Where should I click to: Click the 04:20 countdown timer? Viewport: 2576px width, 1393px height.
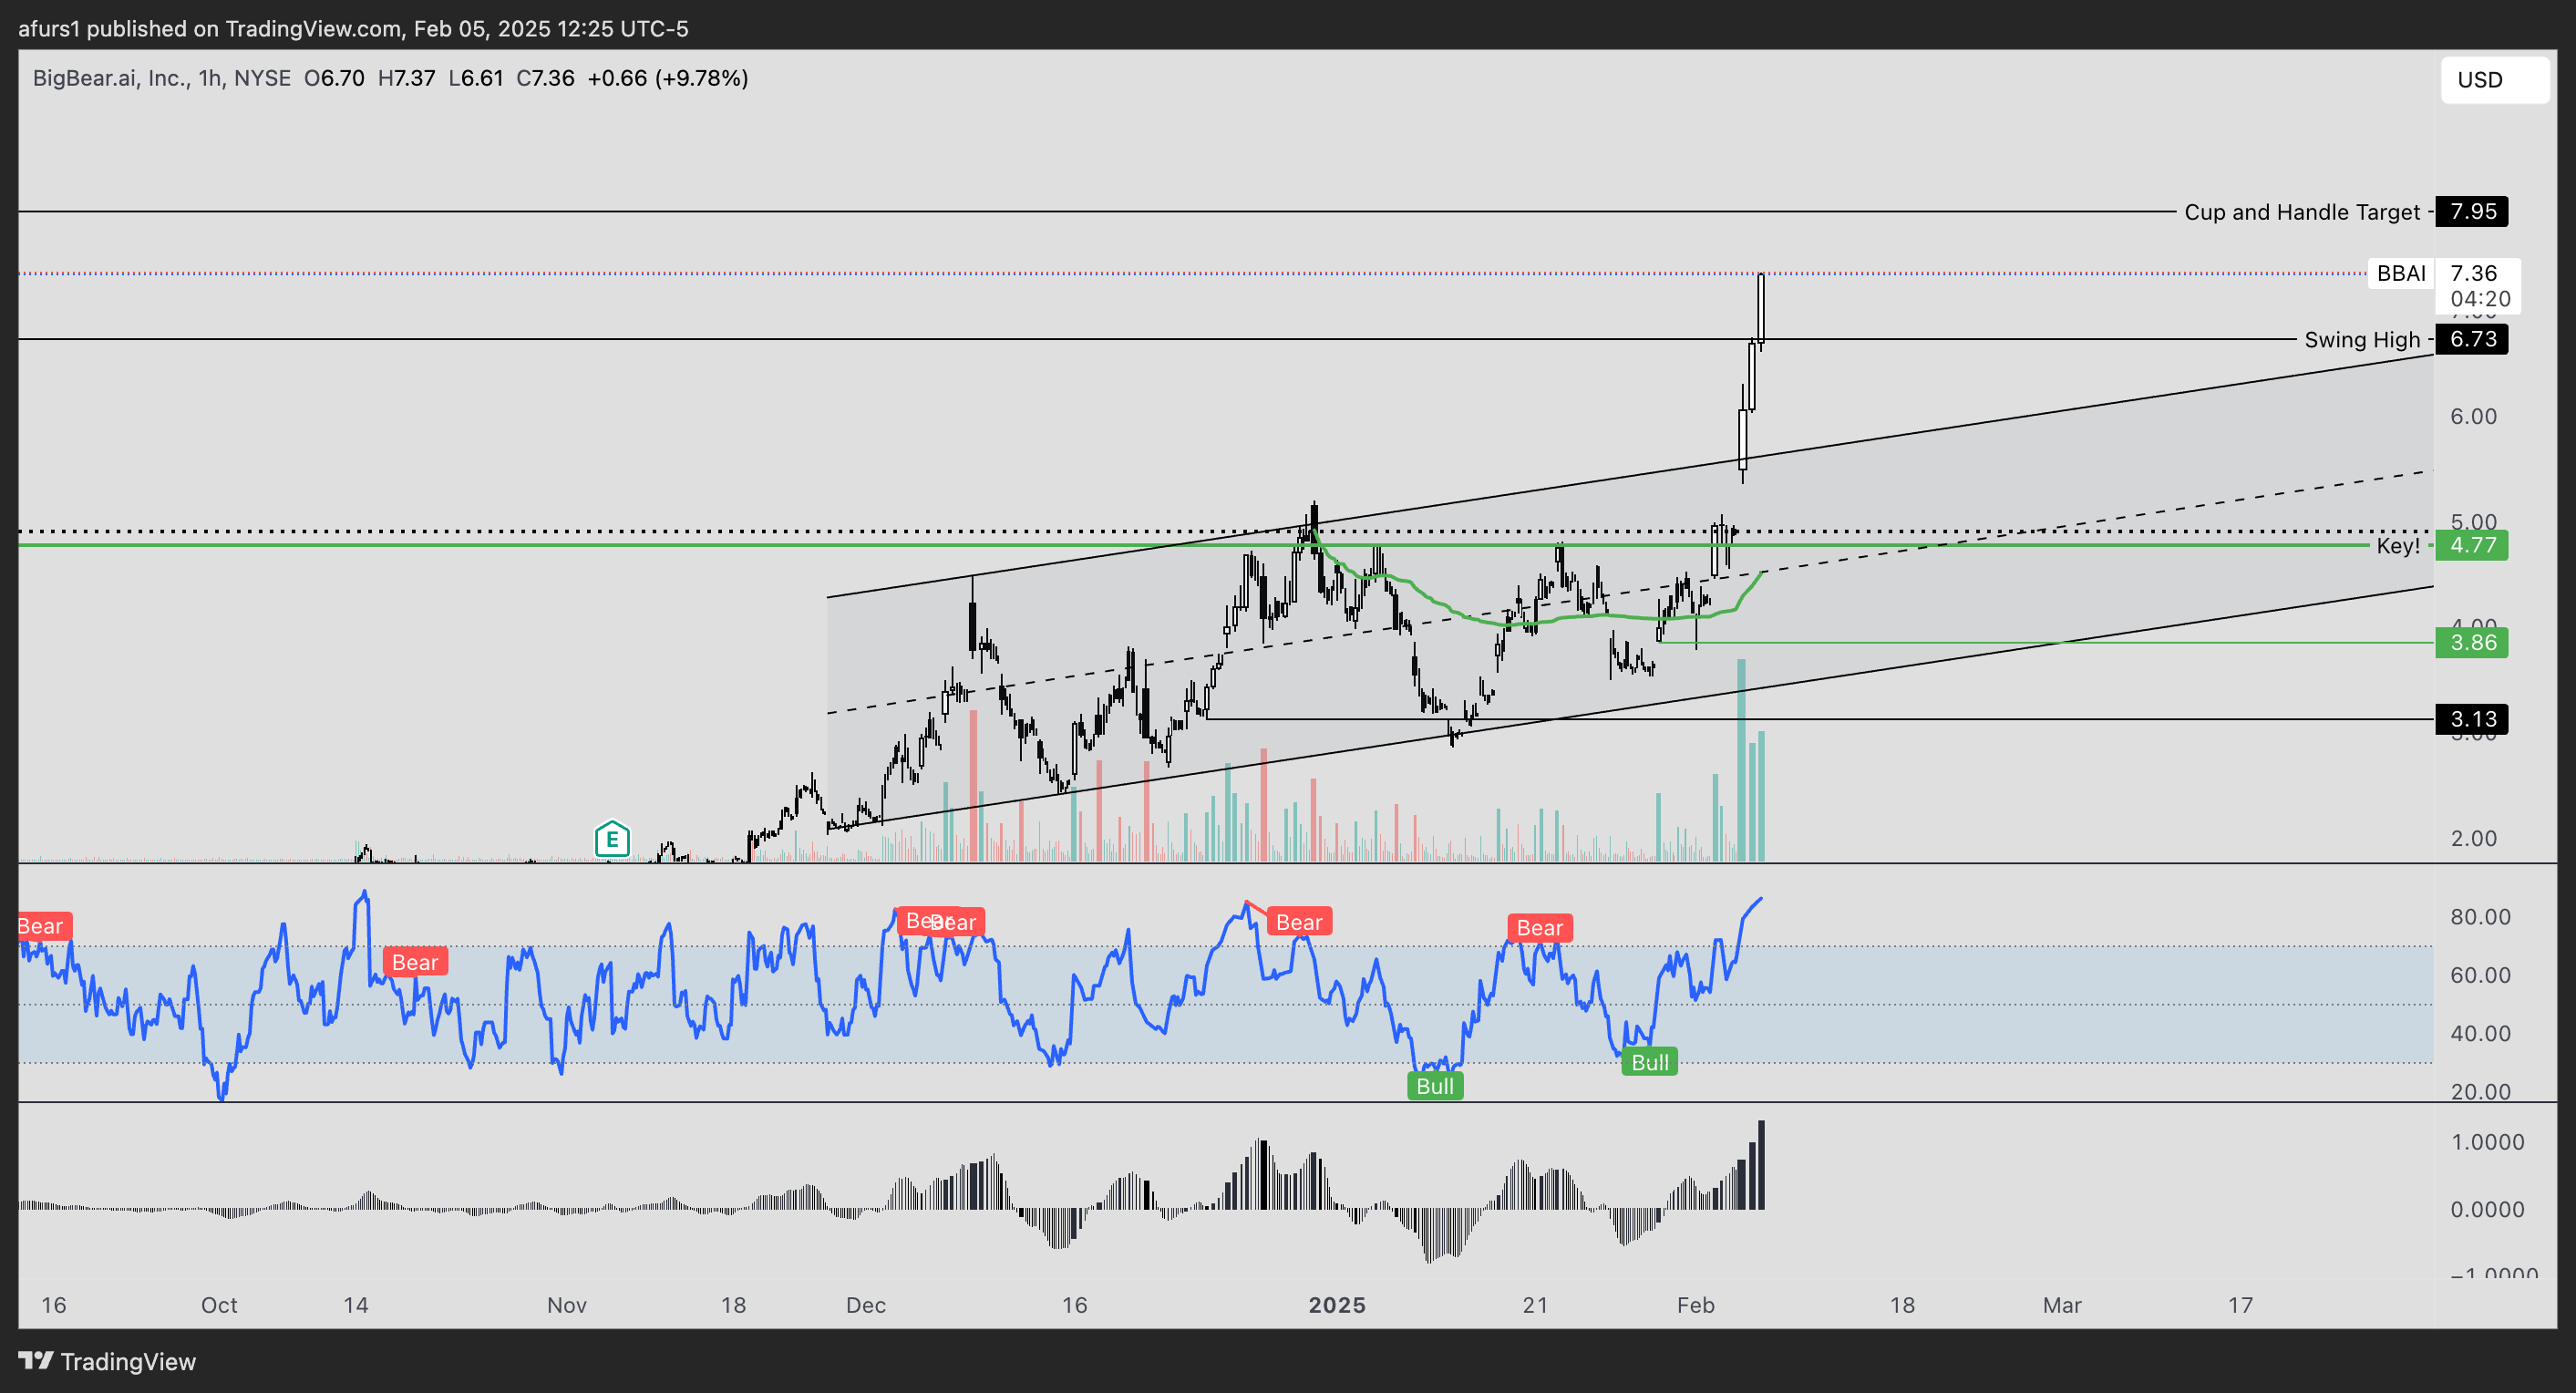[x=2480, y=299]
